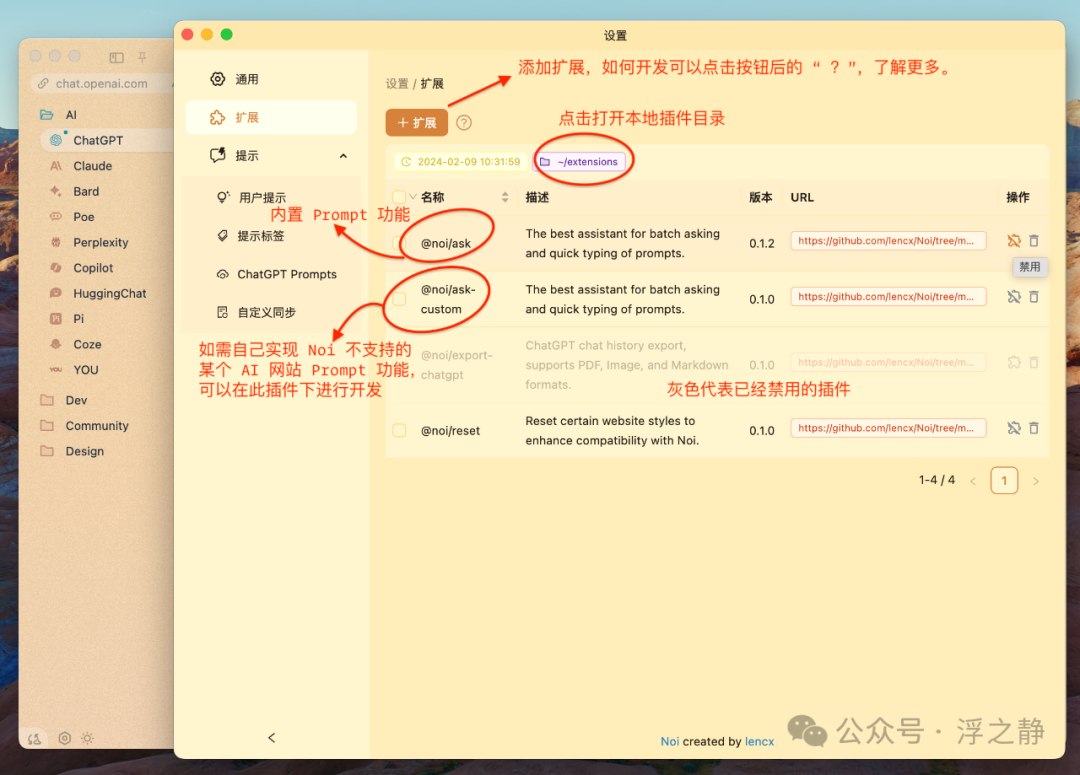Check the @noi/ask-custom row checkbox
Image resolution: width=1080 pixels, height=775 pixels.
[x=399, y=299]
